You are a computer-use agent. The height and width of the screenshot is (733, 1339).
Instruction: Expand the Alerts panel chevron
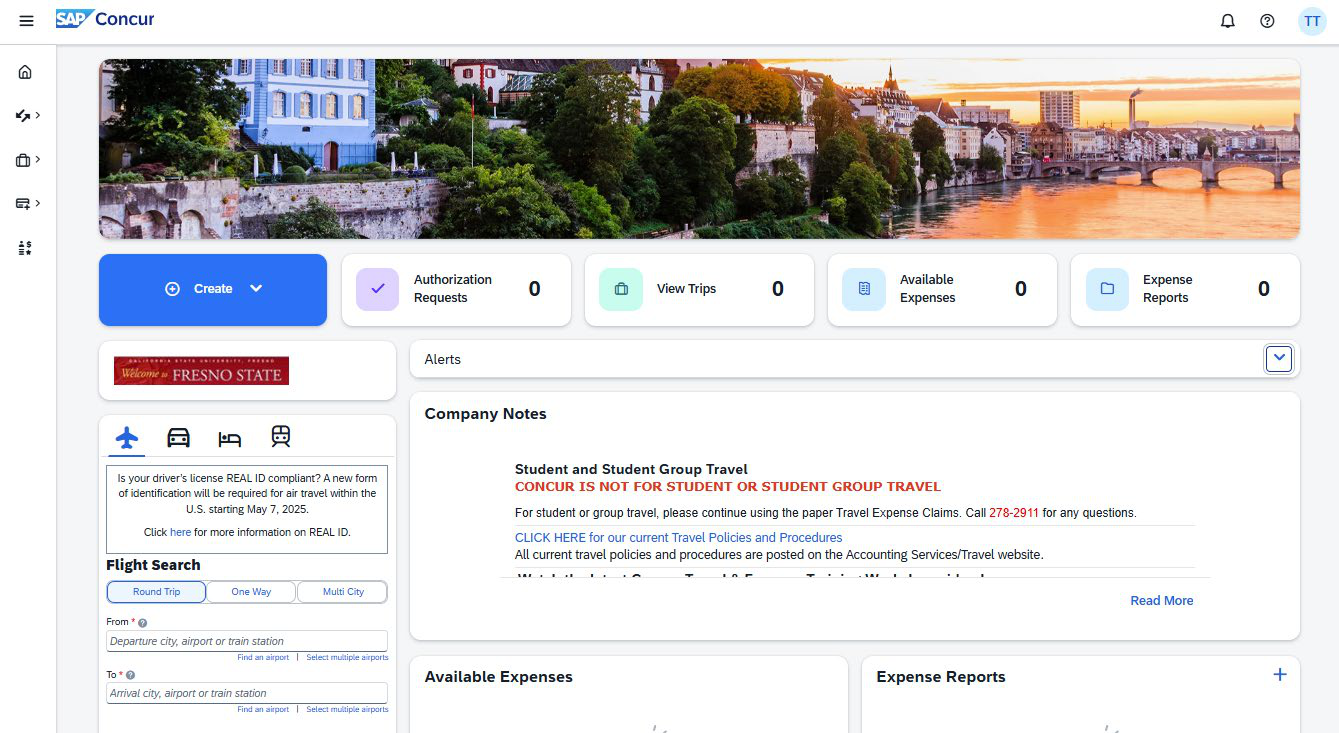[x=1279, y=359]
